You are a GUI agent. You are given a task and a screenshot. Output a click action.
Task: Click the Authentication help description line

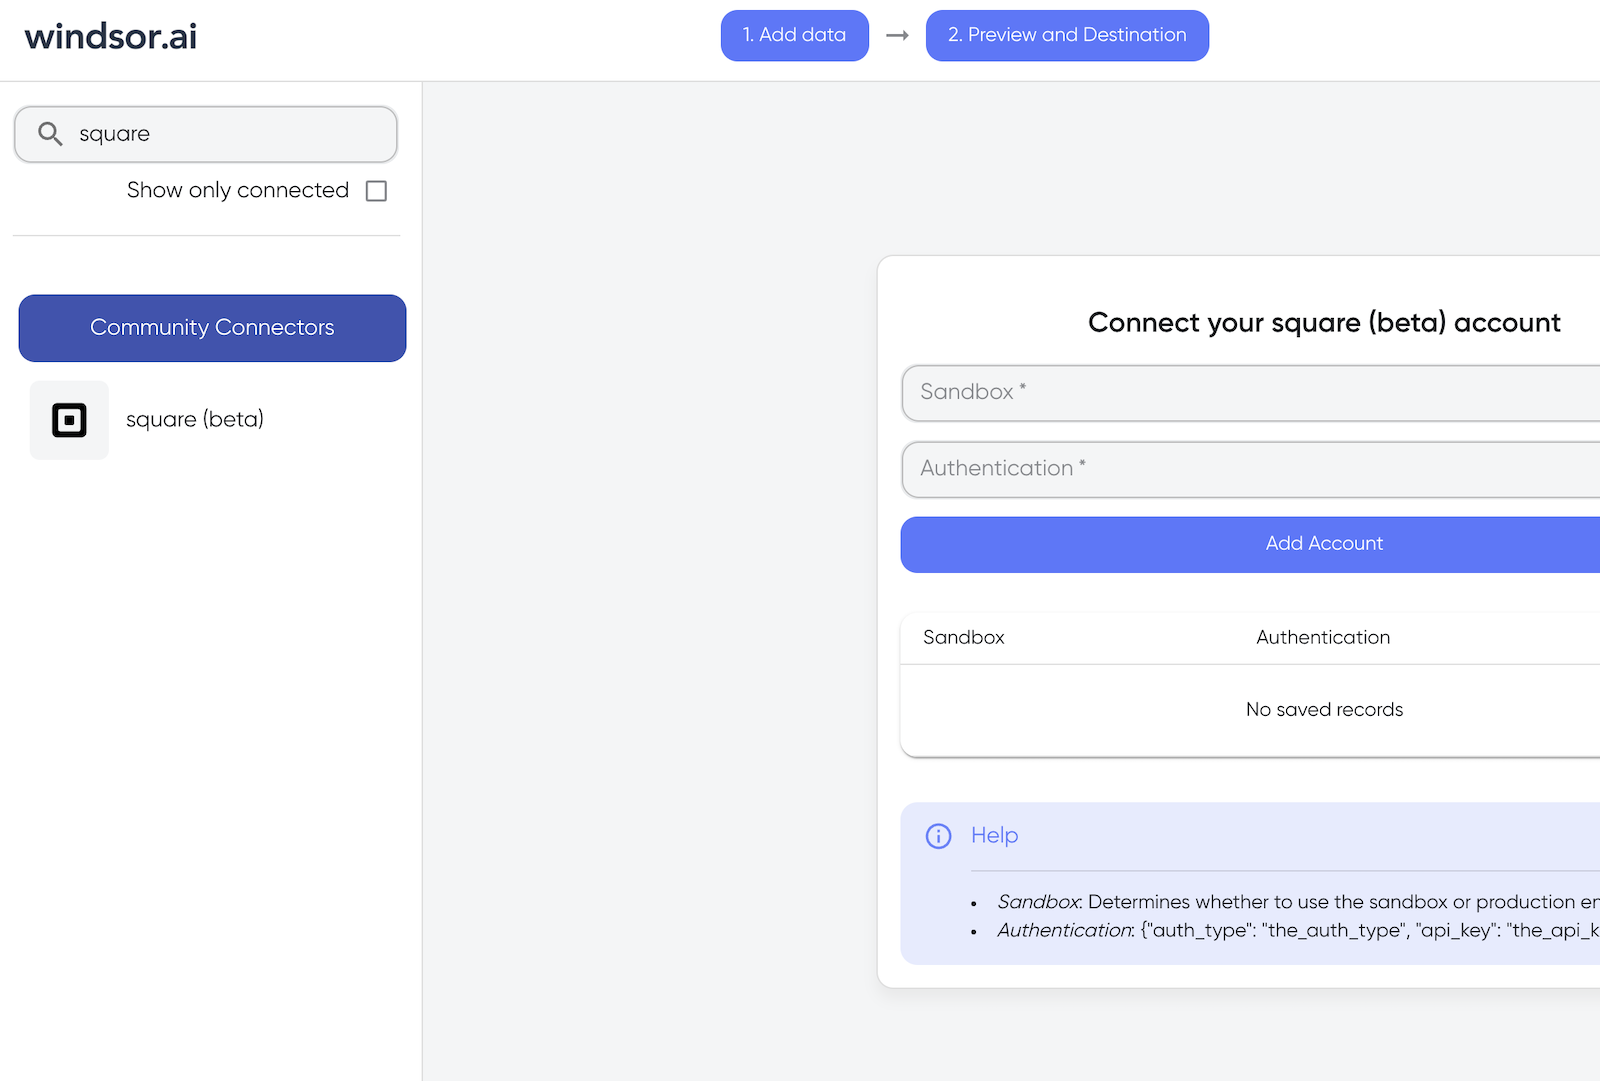pos(1298,931)
